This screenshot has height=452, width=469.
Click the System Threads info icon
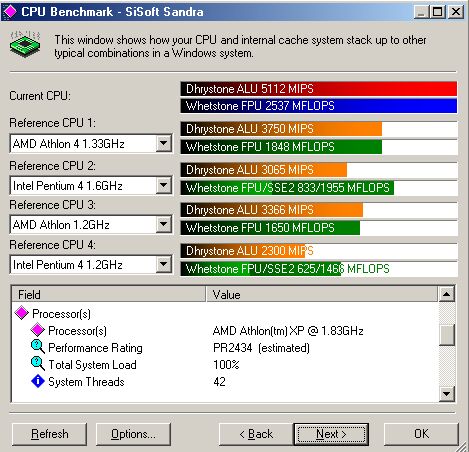tap(38, 381)
